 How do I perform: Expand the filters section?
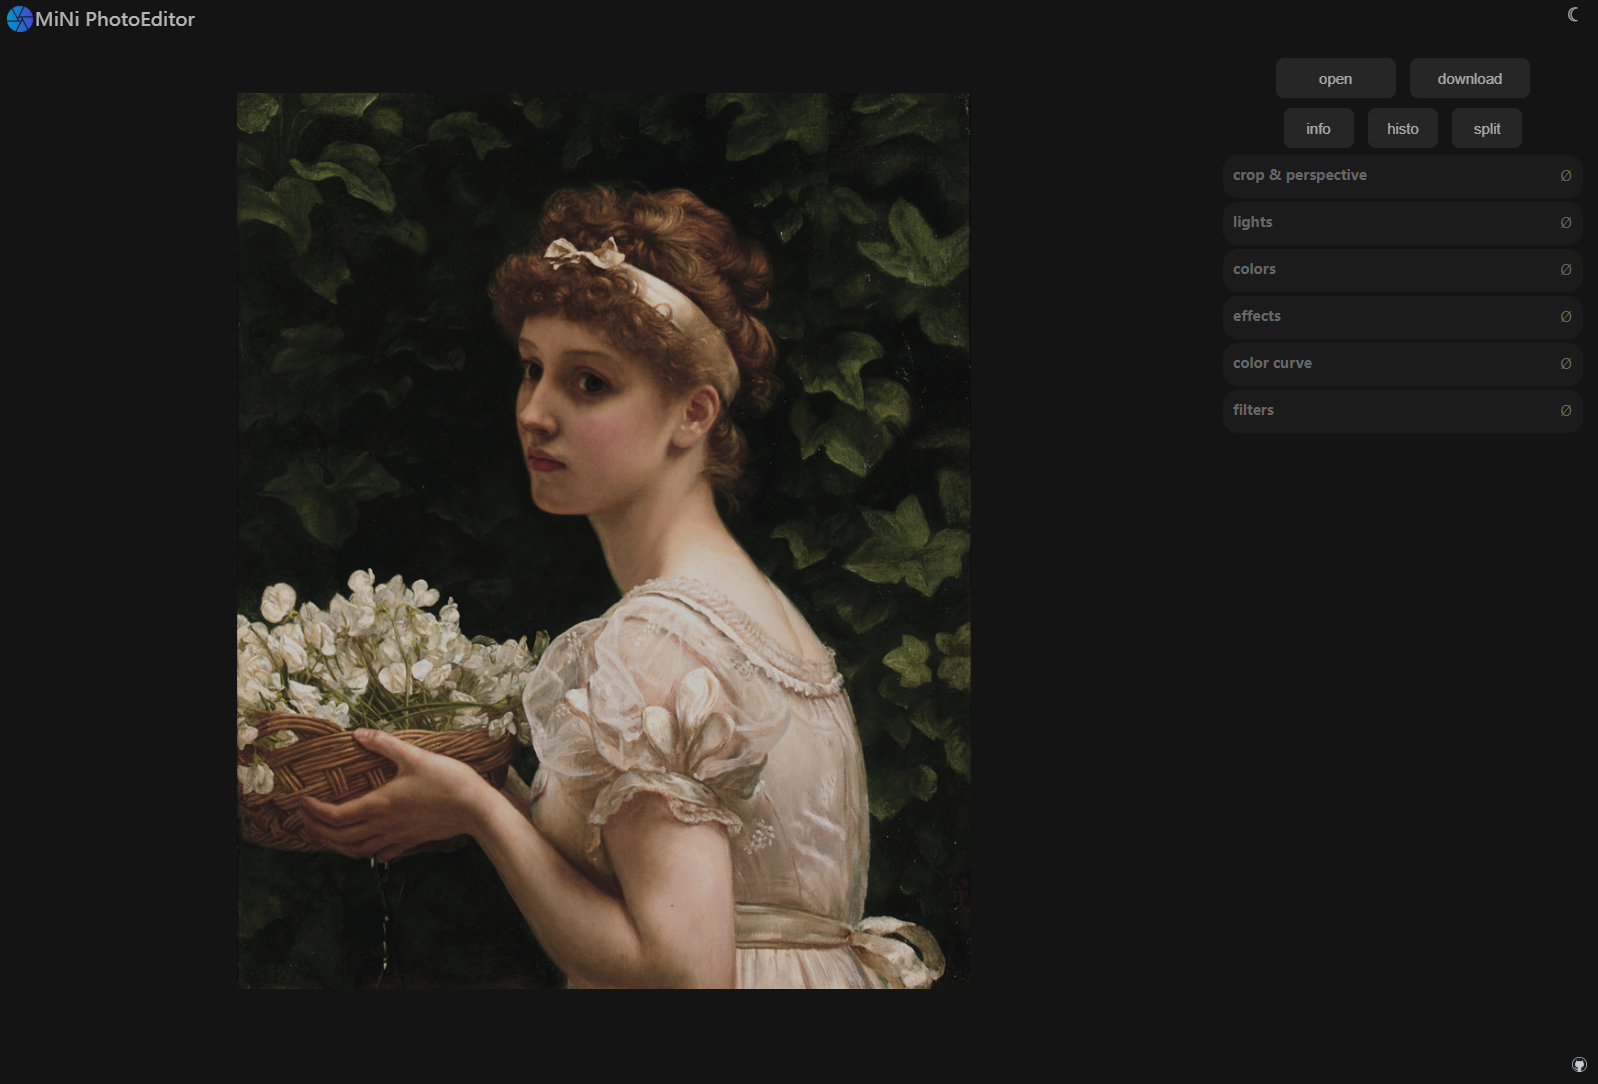click(1402, 410)
